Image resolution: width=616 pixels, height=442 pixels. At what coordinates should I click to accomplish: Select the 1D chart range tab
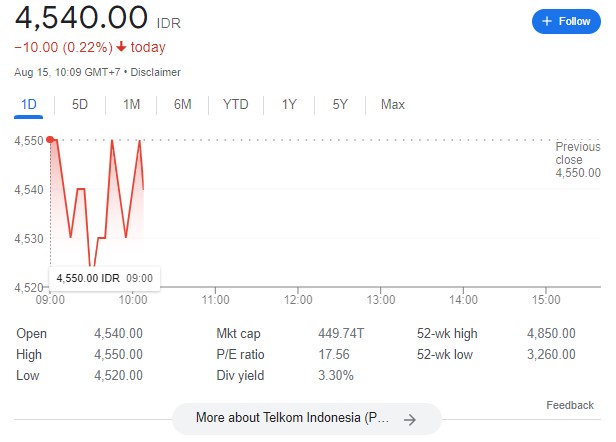coord(29,105)
